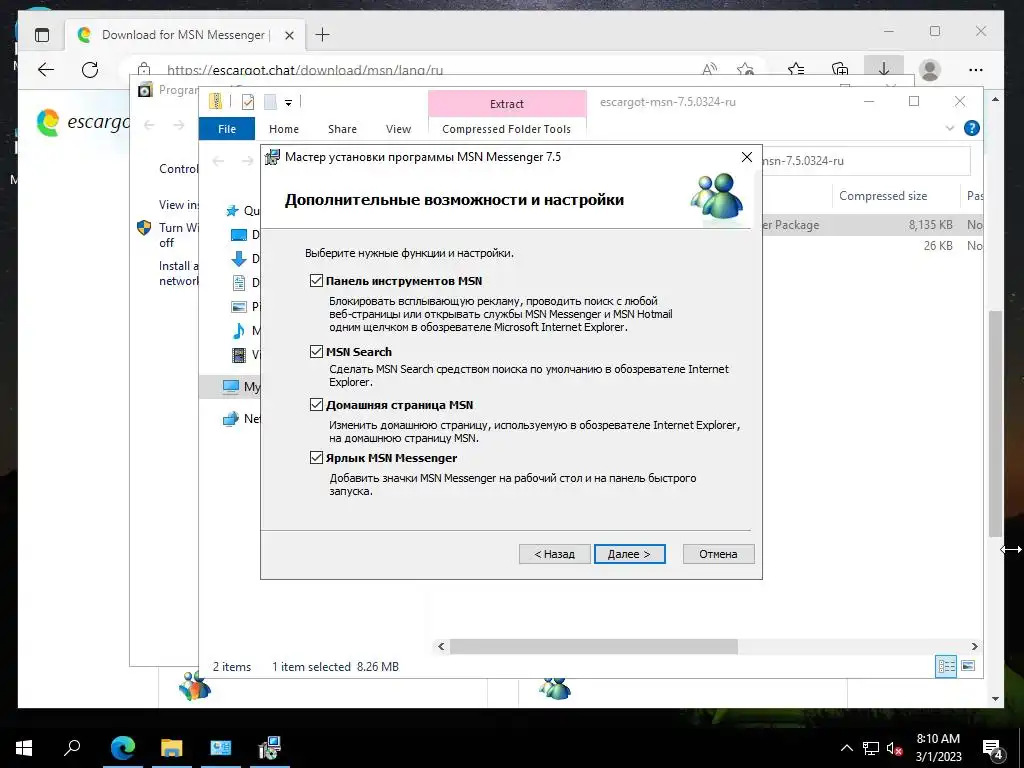
Task: Open the browser profile avatar
Action: [x=929, y=69]
